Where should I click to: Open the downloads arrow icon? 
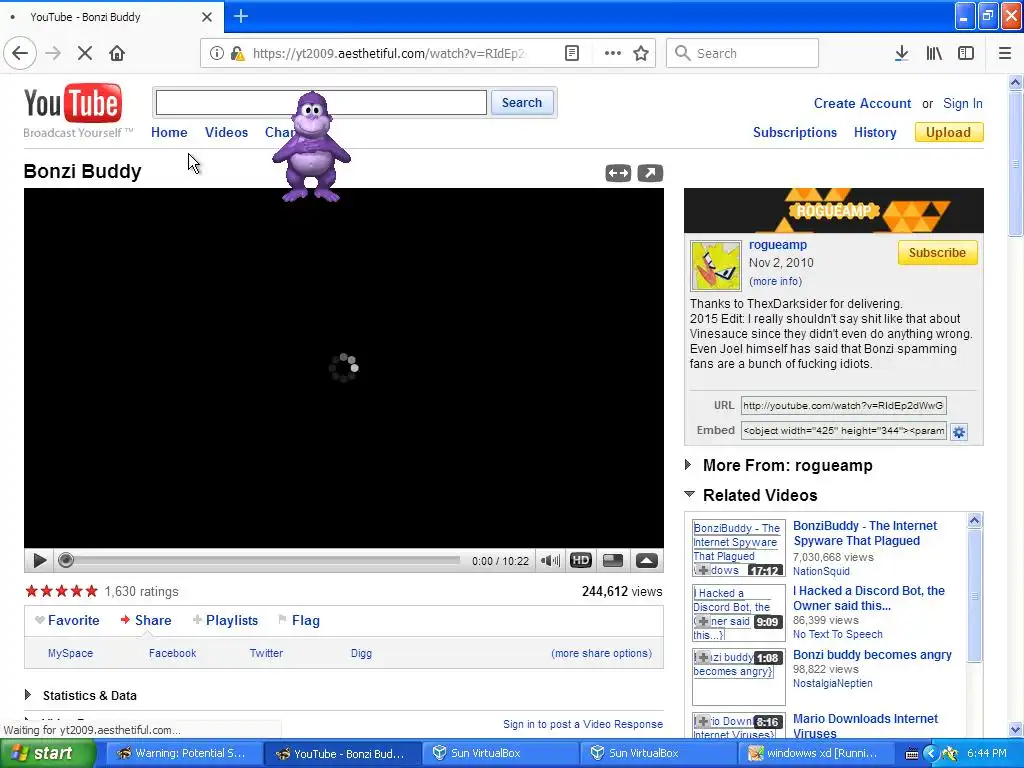tap(901, 53)
